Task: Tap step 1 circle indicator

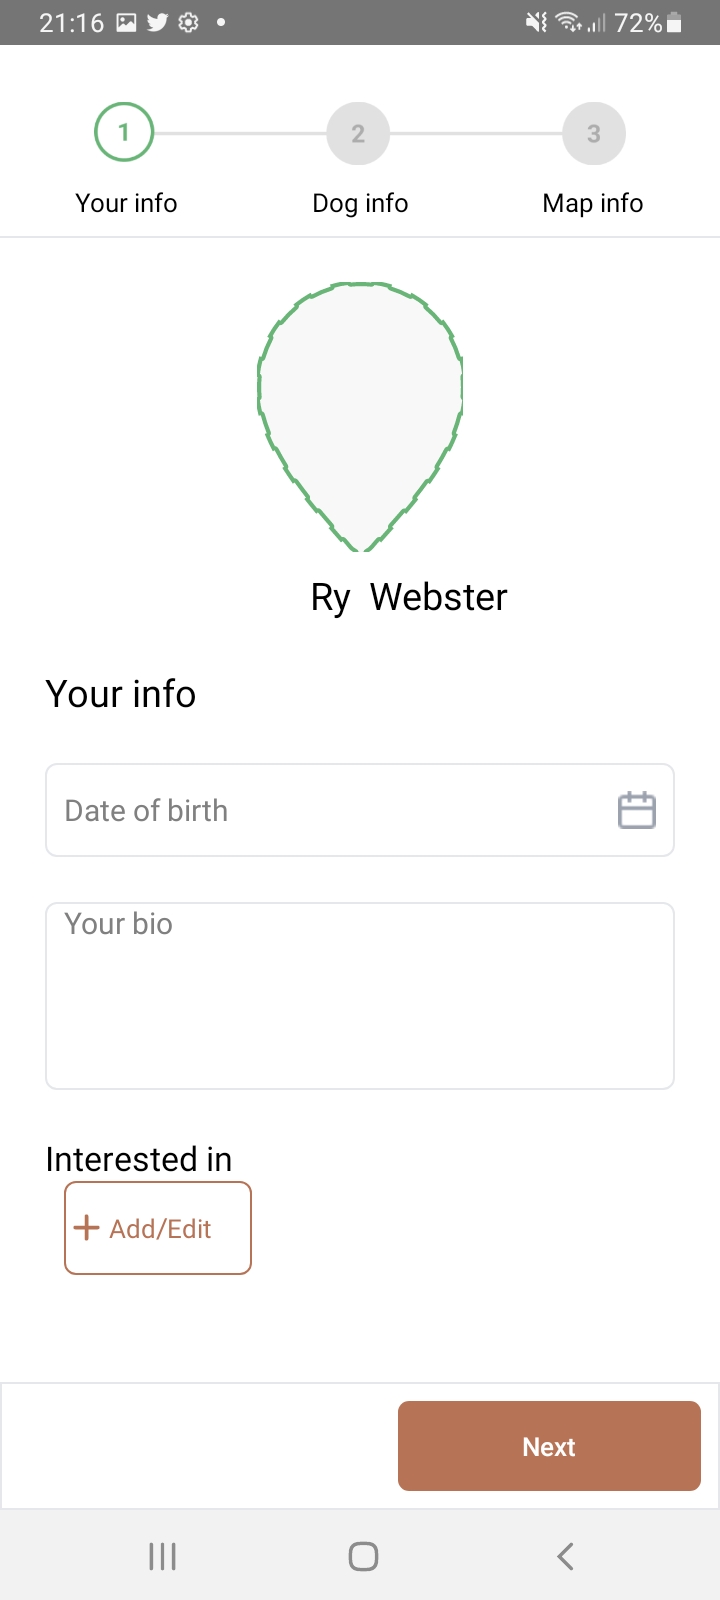Action: pos(124,132)
